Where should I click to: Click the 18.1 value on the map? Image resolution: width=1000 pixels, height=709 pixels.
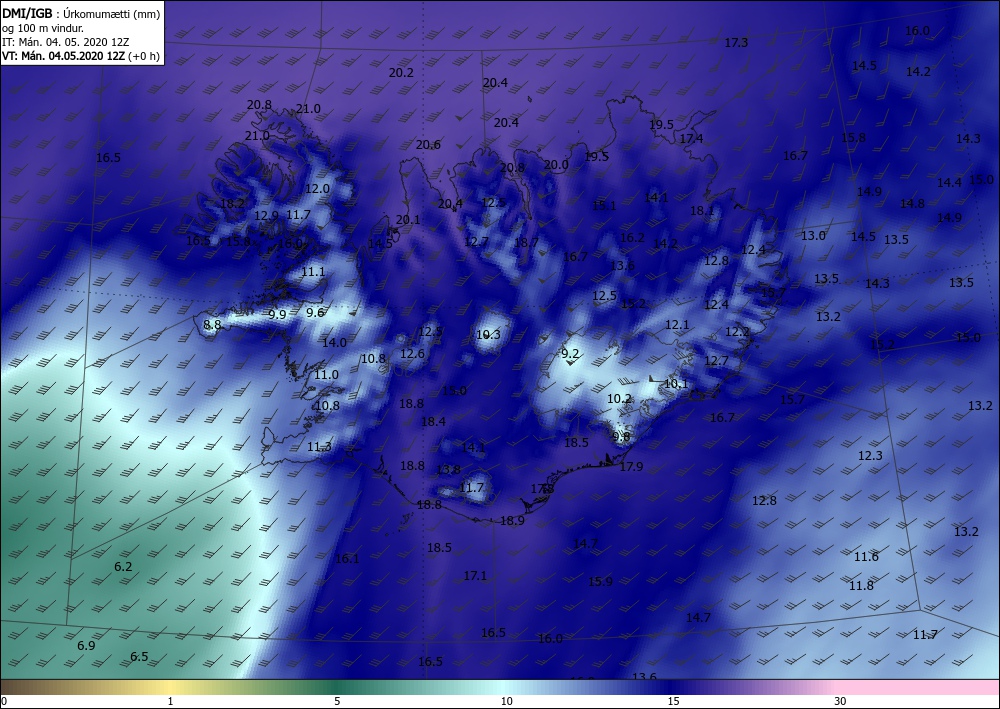pos(702,210)
